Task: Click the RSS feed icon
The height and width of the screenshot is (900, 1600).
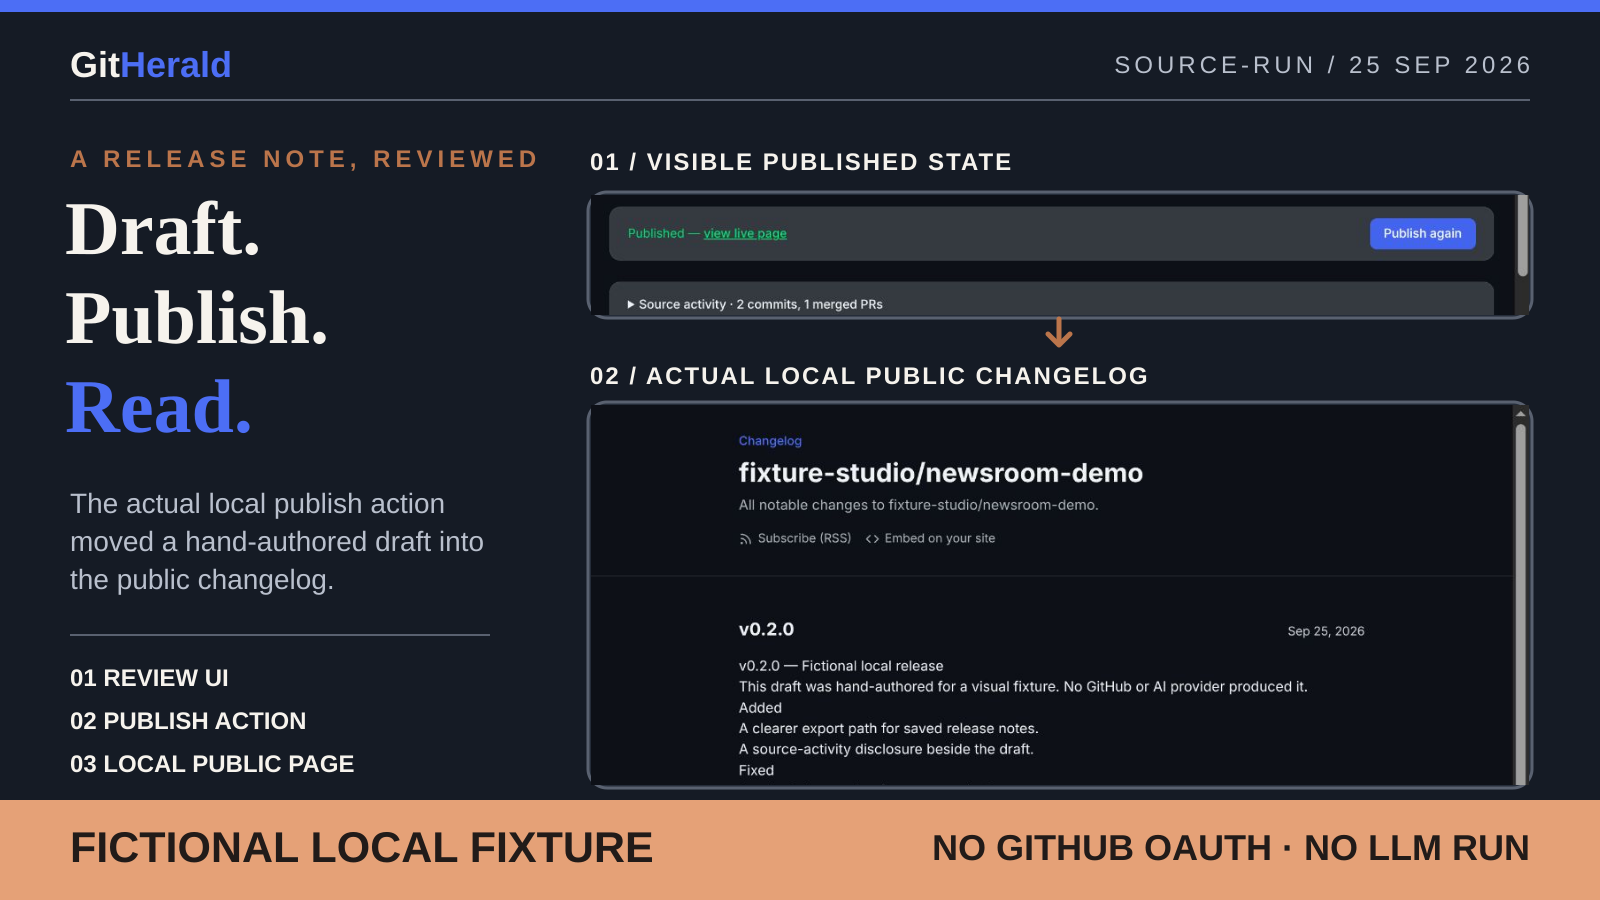Action: pyautogui.click(x=745, y=539)
